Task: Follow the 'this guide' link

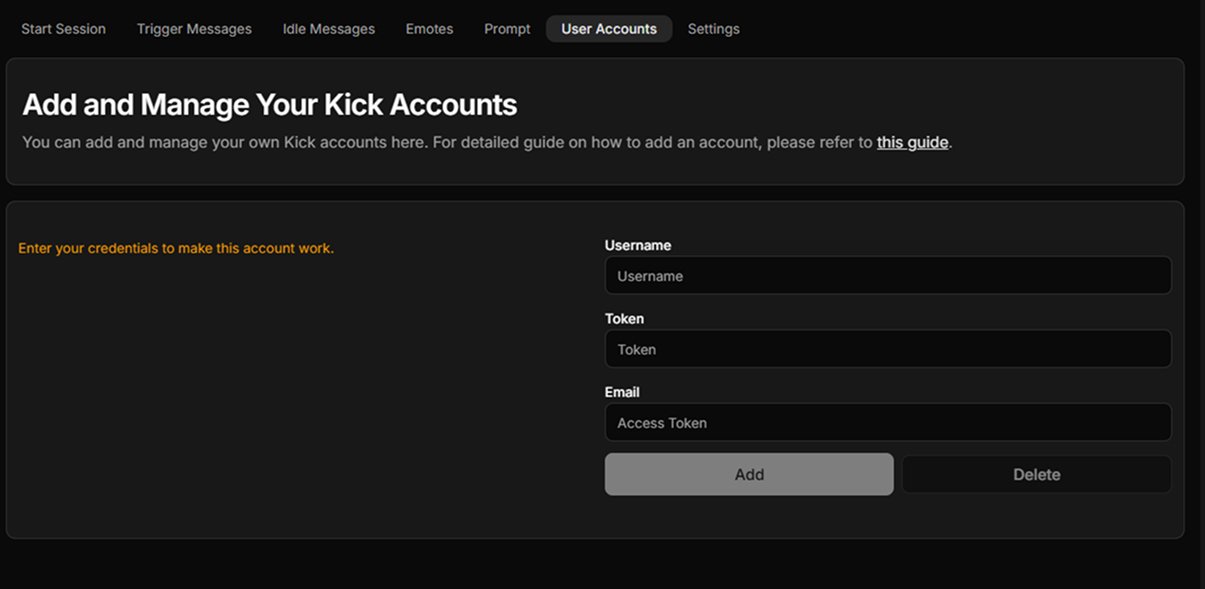Action: 912,142
